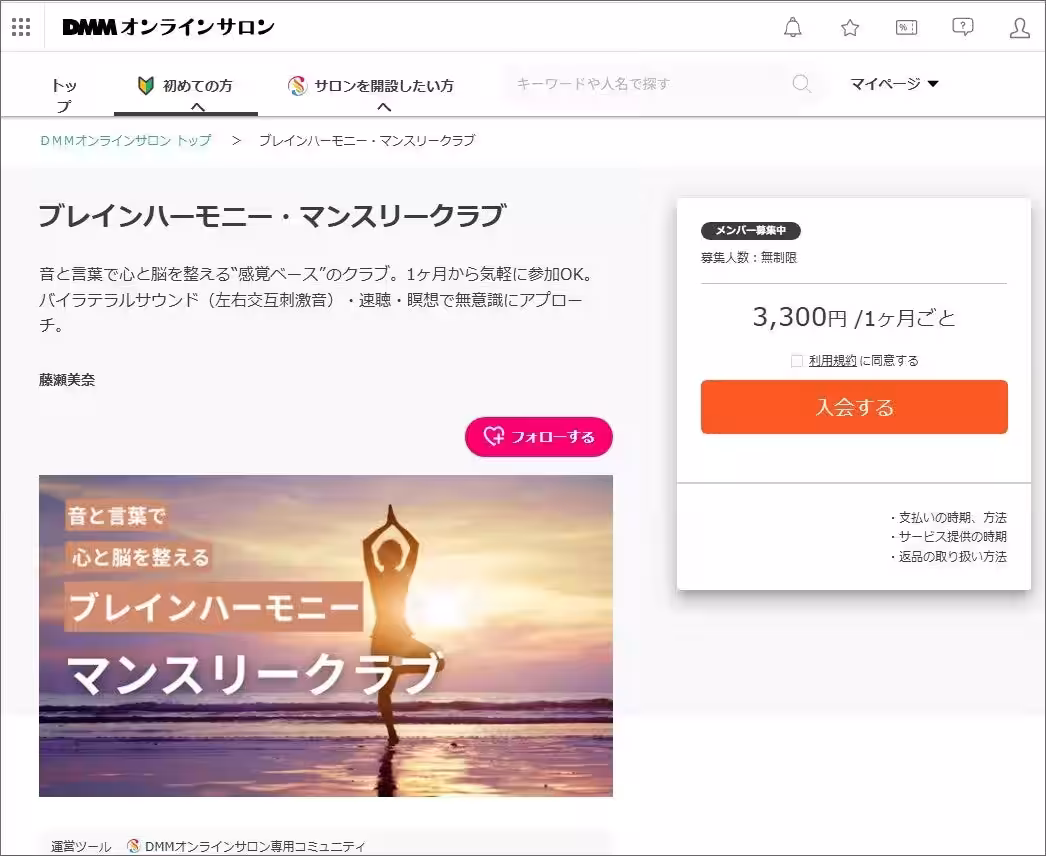Go to DMMオンラインサロン トップ breadcrumb
The height and width of the screenshot is (856, 1046).
pos(126,141)
